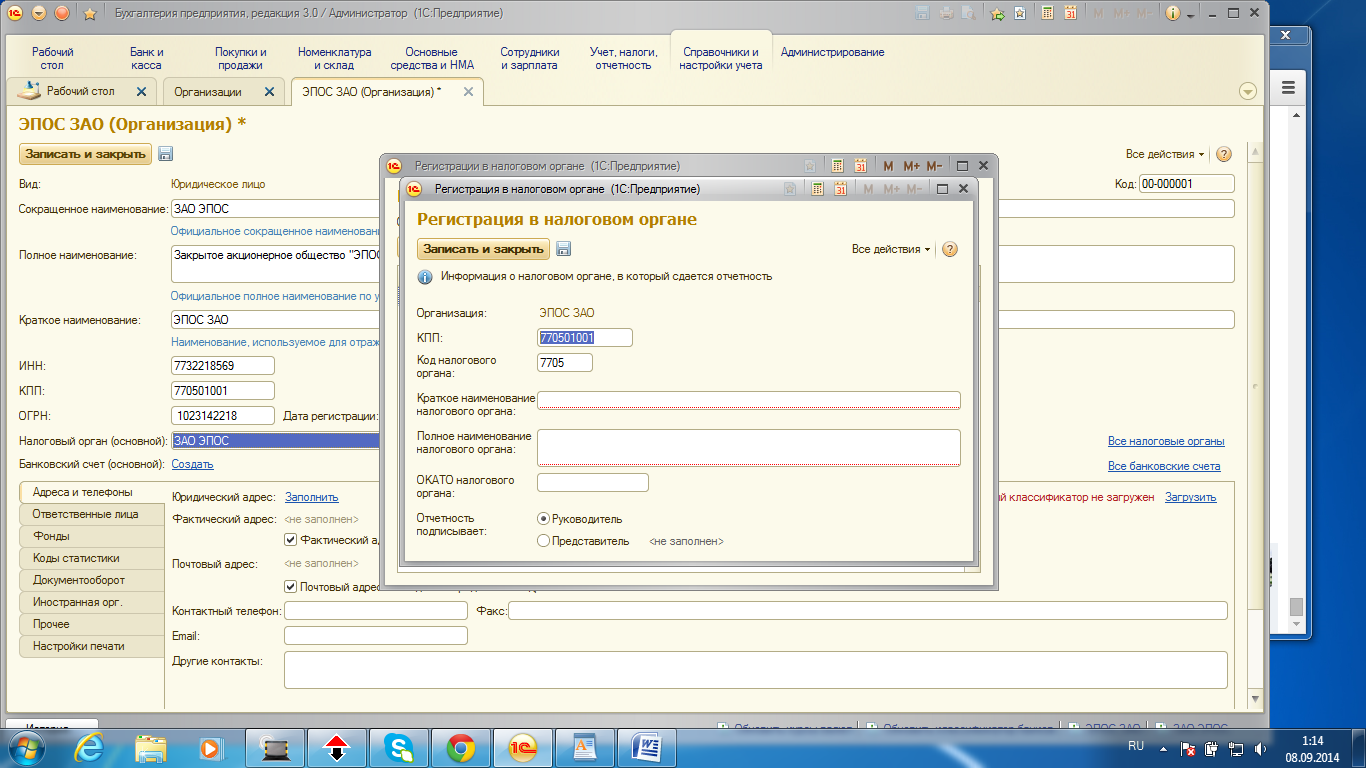Click the save diskette icon in registration dialog
The width and height of the screenshot is (1366, 768).
[563, 249]
